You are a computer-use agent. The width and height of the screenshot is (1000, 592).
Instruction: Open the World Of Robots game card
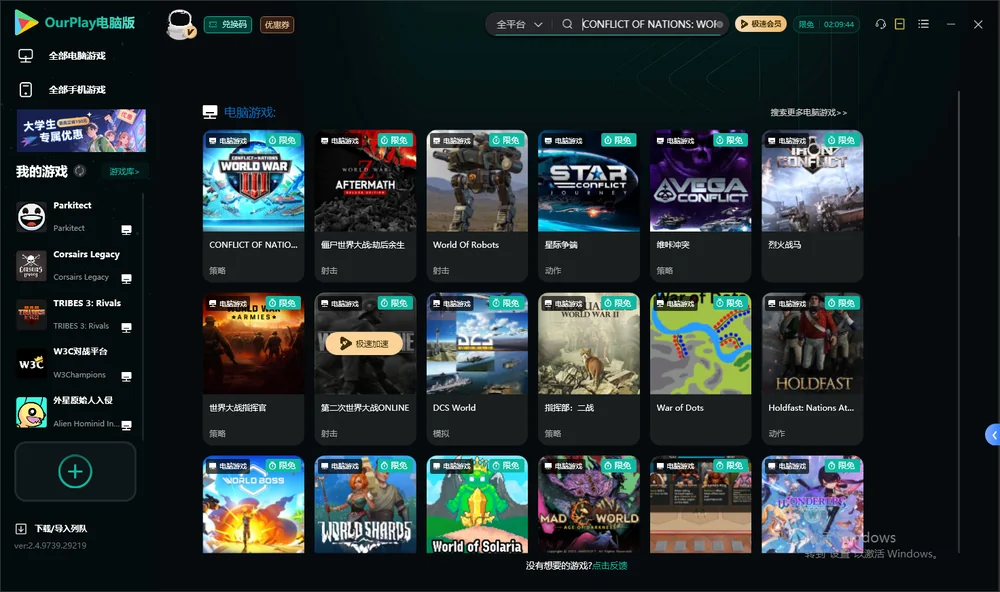[x=477, y=205]
